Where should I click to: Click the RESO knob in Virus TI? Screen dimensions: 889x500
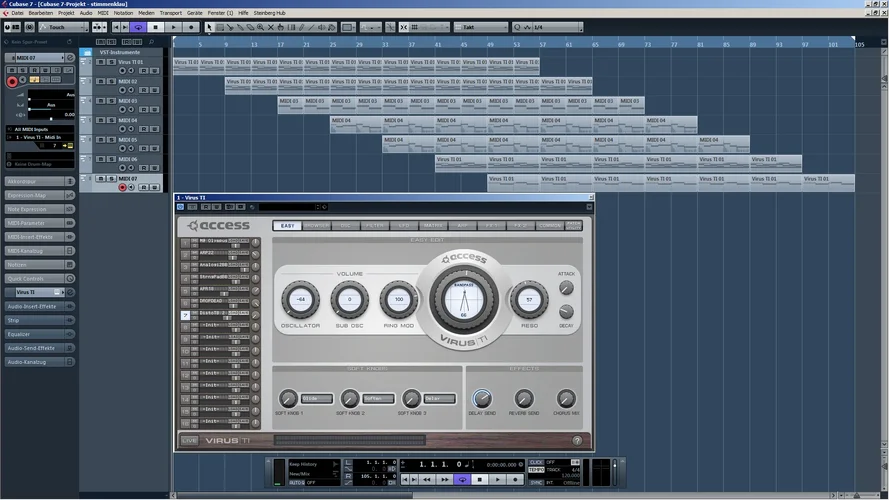529,299
